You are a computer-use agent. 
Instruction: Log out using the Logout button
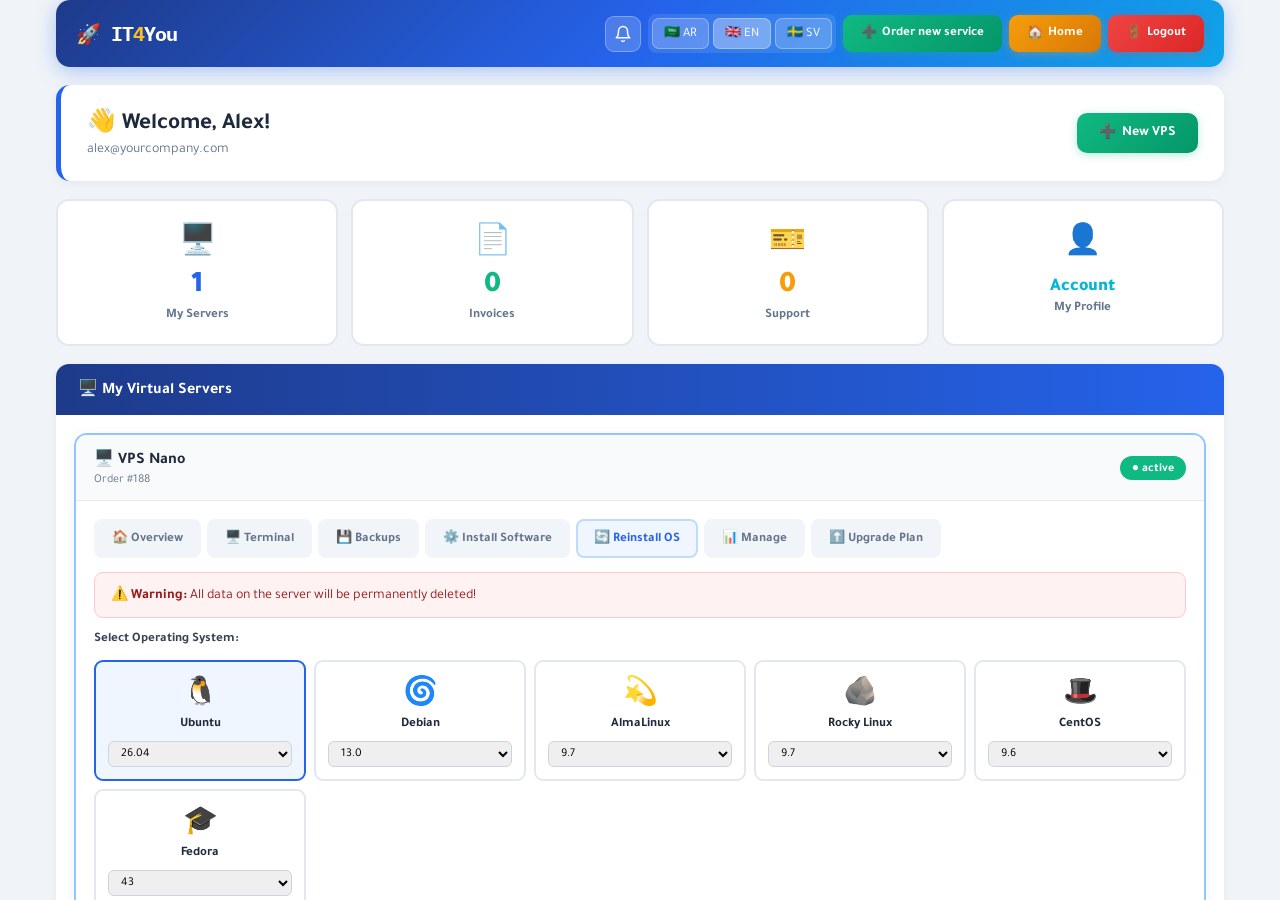pos(1156,33)
